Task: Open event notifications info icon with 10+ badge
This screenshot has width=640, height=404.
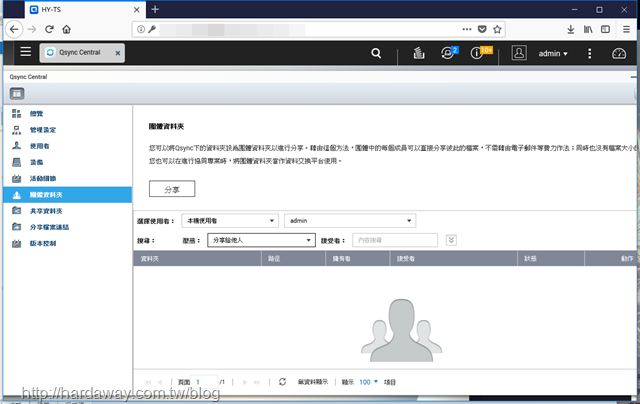Action: tap(479, 53)
